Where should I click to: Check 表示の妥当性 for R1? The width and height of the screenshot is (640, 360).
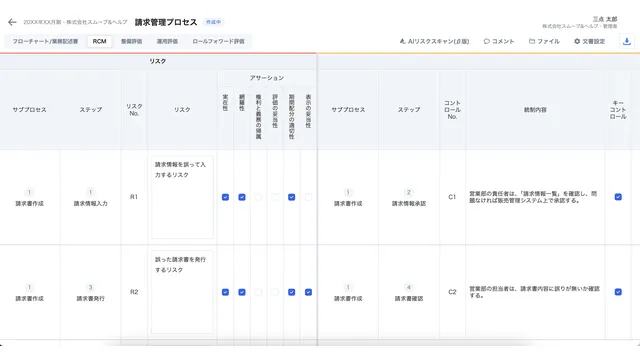(x=308, y=197)
